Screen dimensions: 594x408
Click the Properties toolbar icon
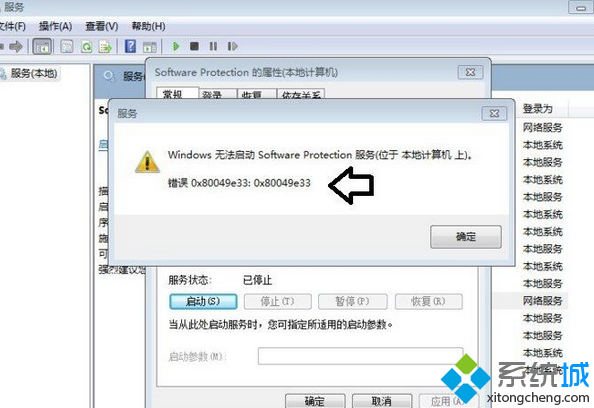coord(67,47)
